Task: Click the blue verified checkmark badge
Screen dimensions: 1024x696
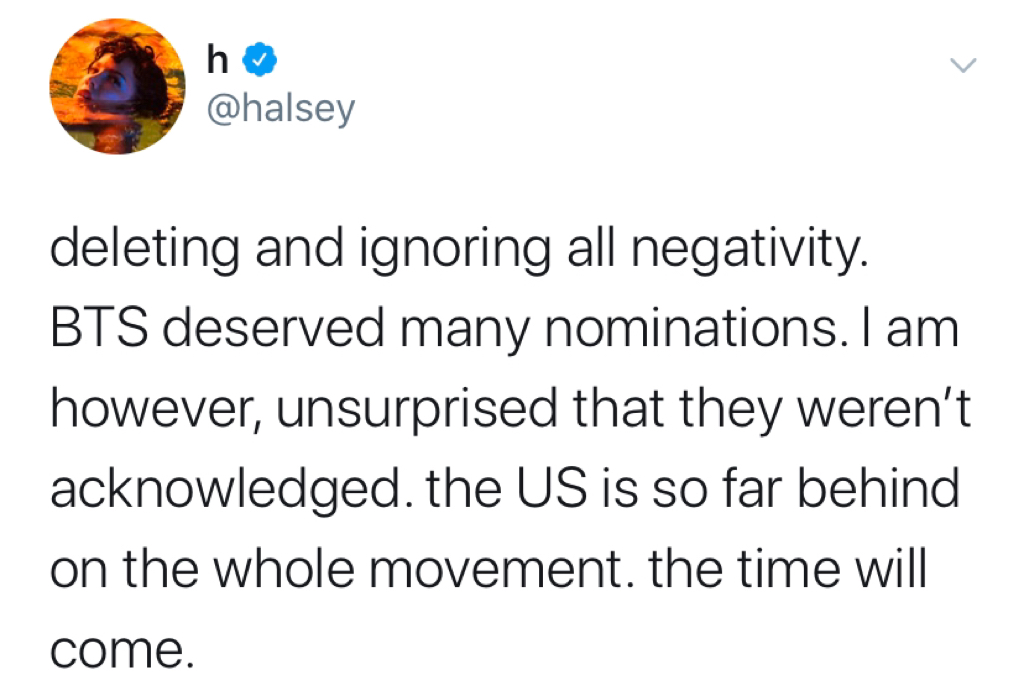Action: pos(259,60)
